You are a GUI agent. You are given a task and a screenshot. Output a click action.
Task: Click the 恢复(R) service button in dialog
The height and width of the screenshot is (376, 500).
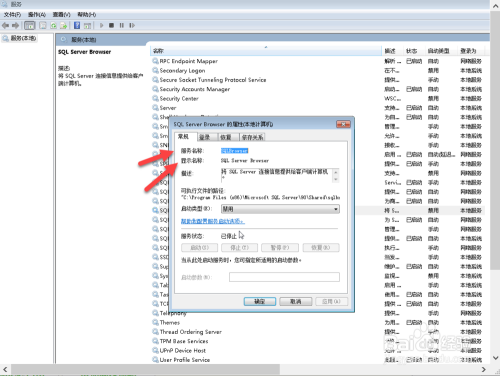pos(321,248)
